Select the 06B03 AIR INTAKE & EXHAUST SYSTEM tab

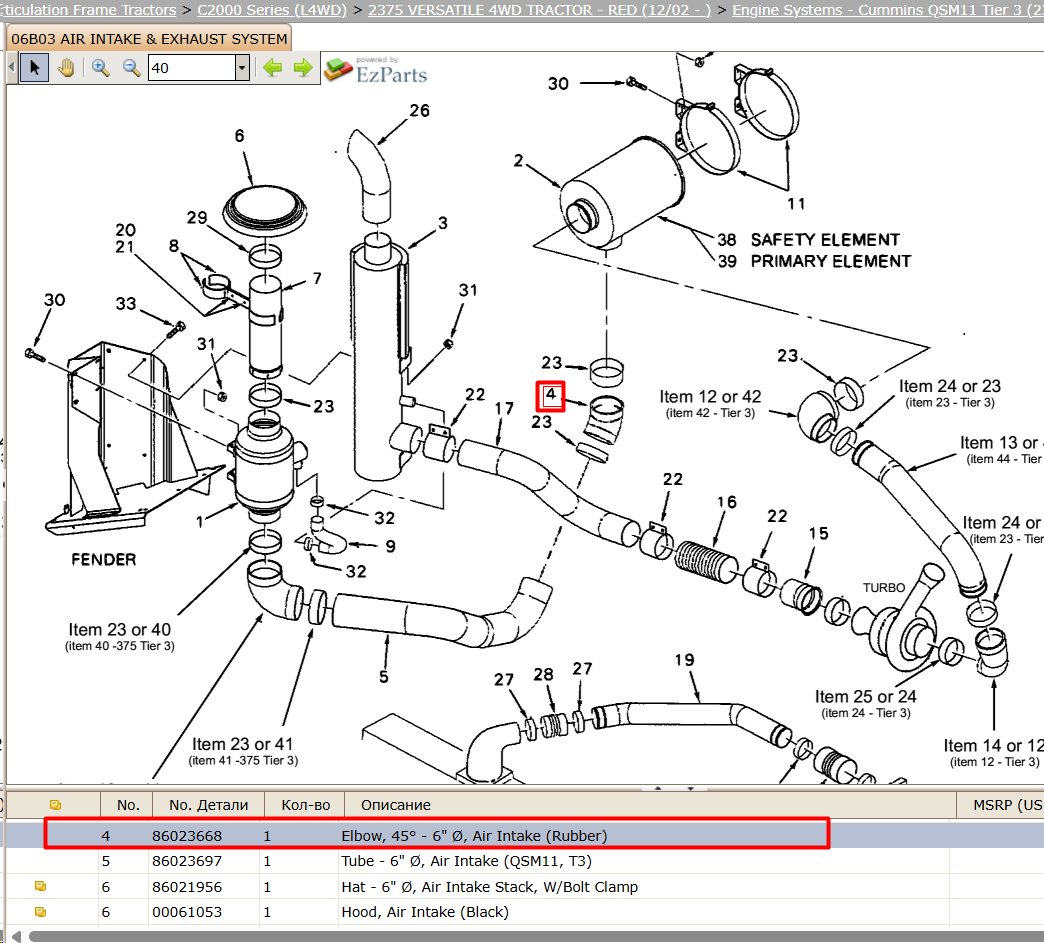tap(149, 39)
